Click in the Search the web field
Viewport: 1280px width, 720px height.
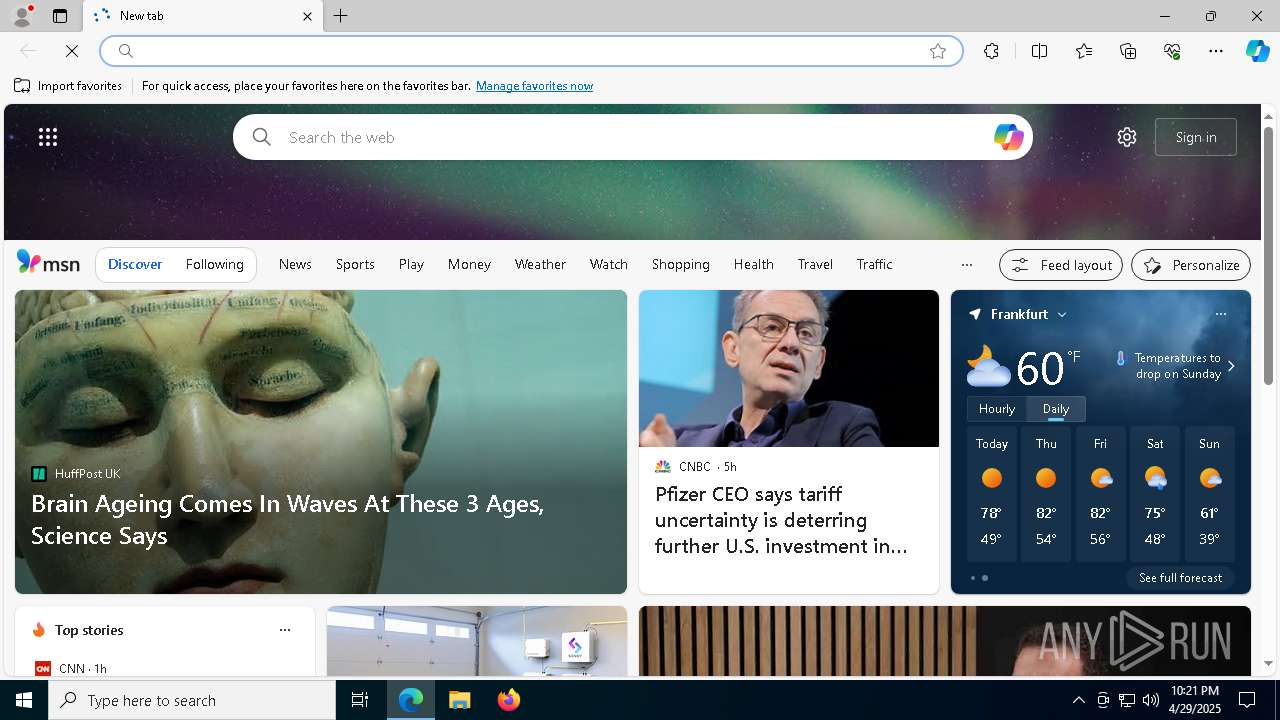click(x=632, y=137)
